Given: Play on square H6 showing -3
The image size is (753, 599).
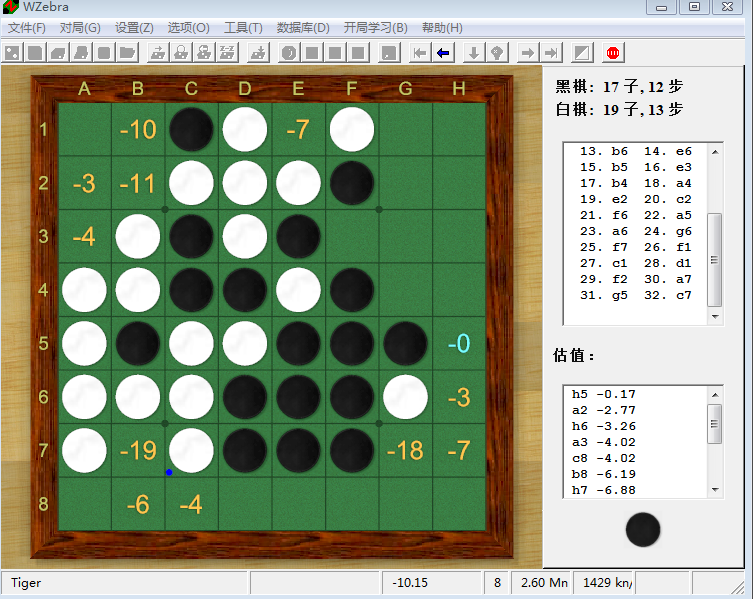Looking at the screenshot, I should [x=459, y=397].
